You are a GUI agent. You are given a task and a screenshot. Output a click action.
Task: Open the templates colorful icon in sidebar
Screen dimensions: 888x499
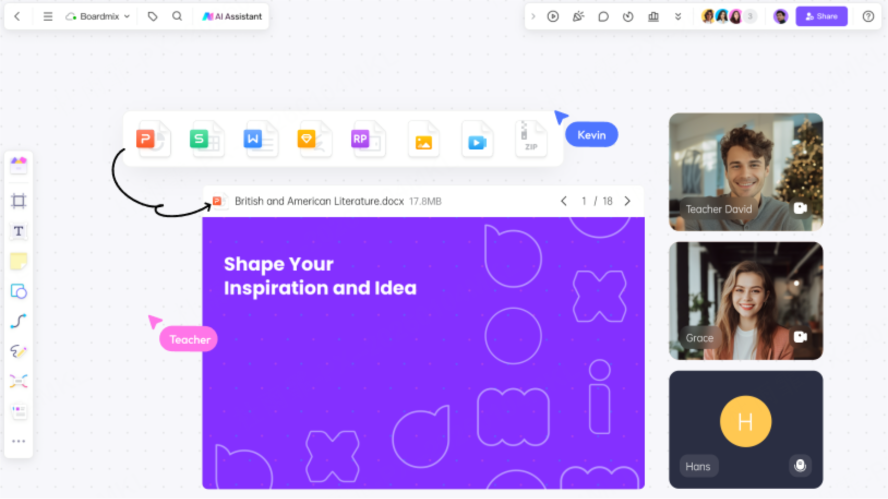click(x=19, y=165)
